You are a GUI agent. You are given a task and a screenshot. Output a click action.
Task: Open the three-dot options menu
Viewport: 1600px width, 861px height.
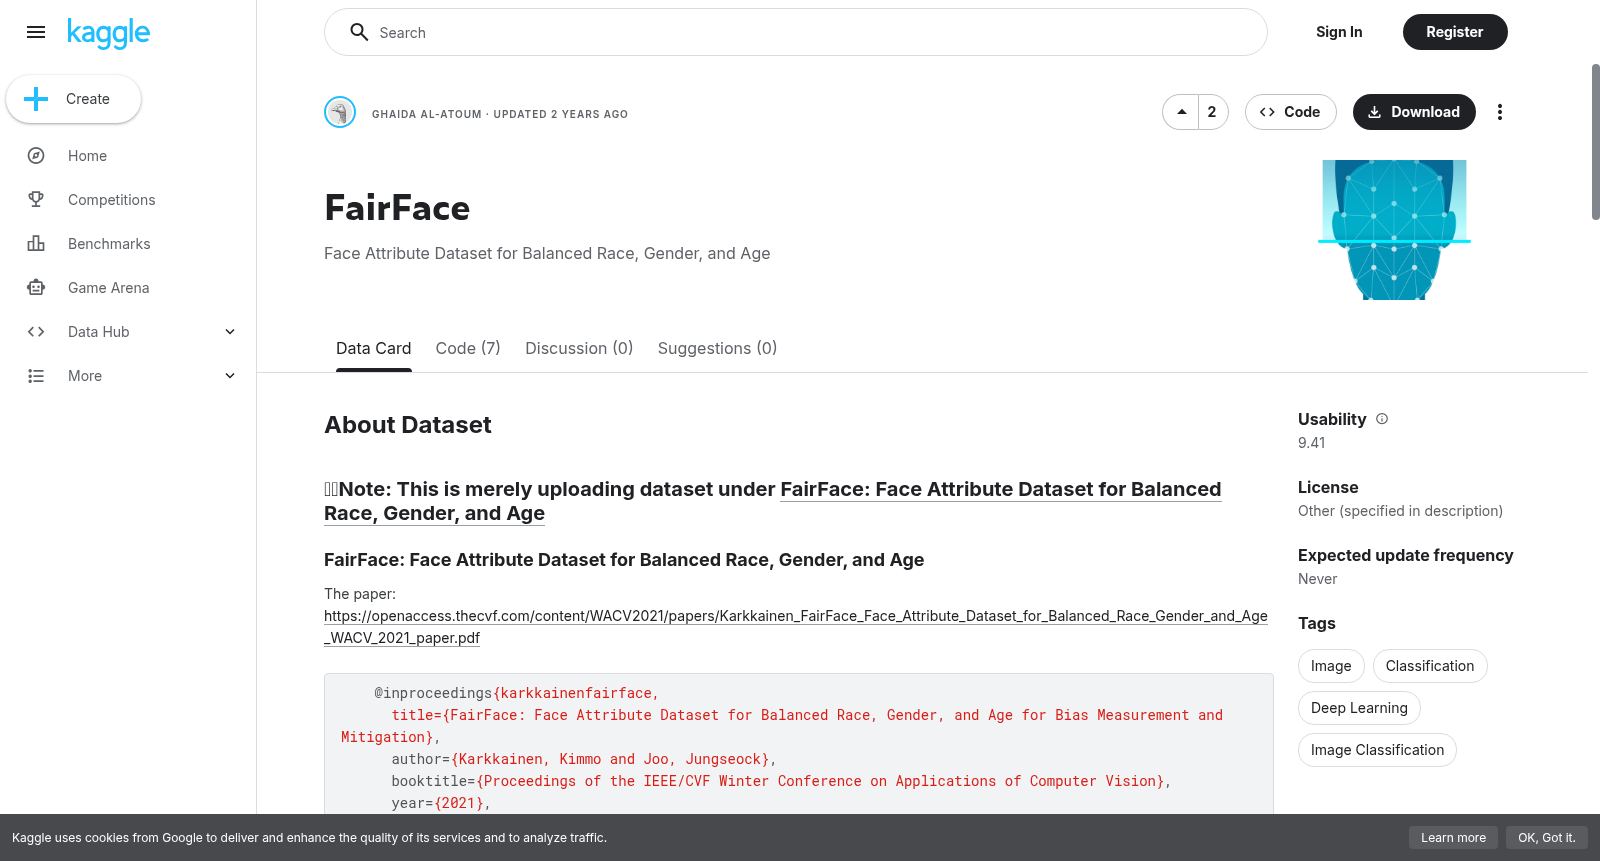coord(1499,112)
